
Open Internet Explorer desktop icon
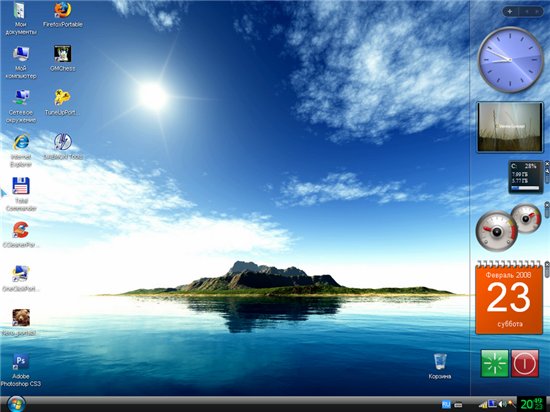click(21, 150)
